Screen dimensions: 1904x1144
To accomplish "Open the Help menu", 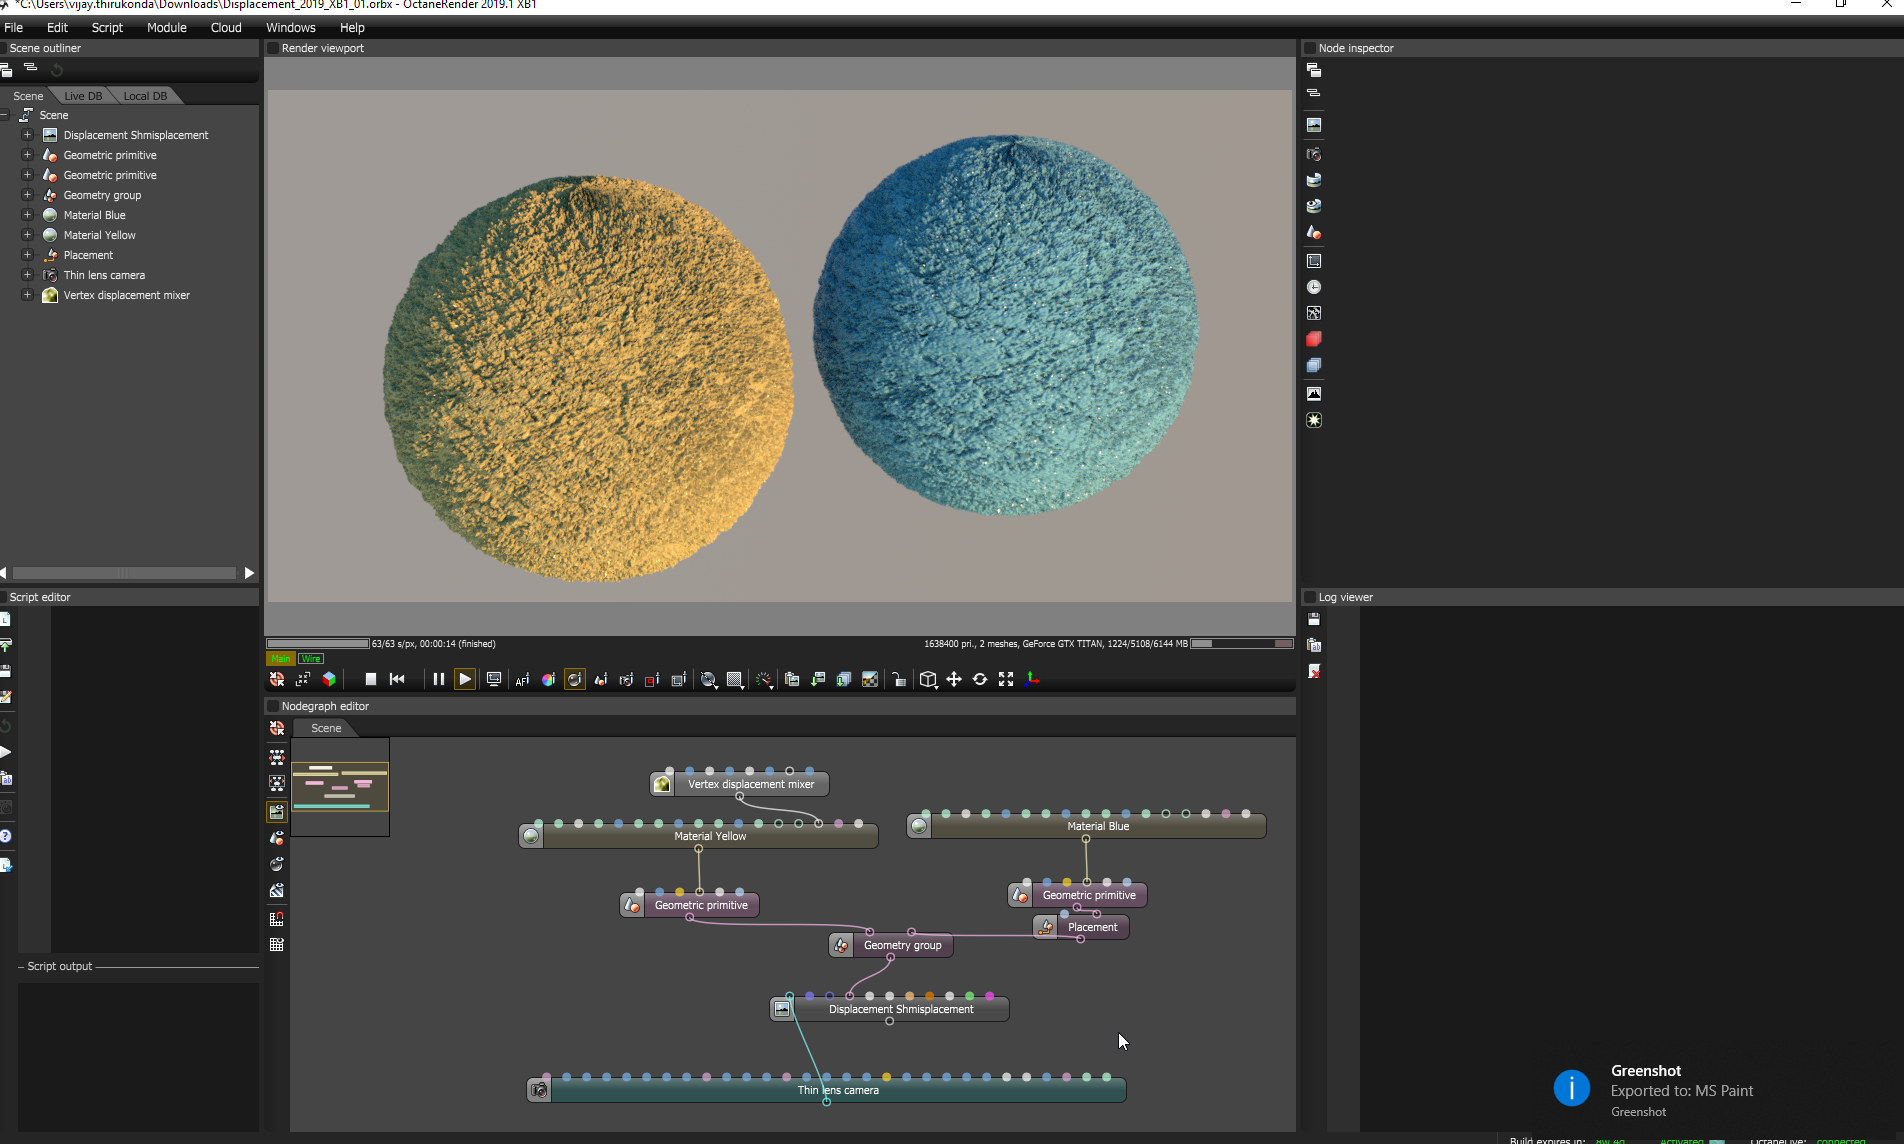I will (x=352, y=27).
